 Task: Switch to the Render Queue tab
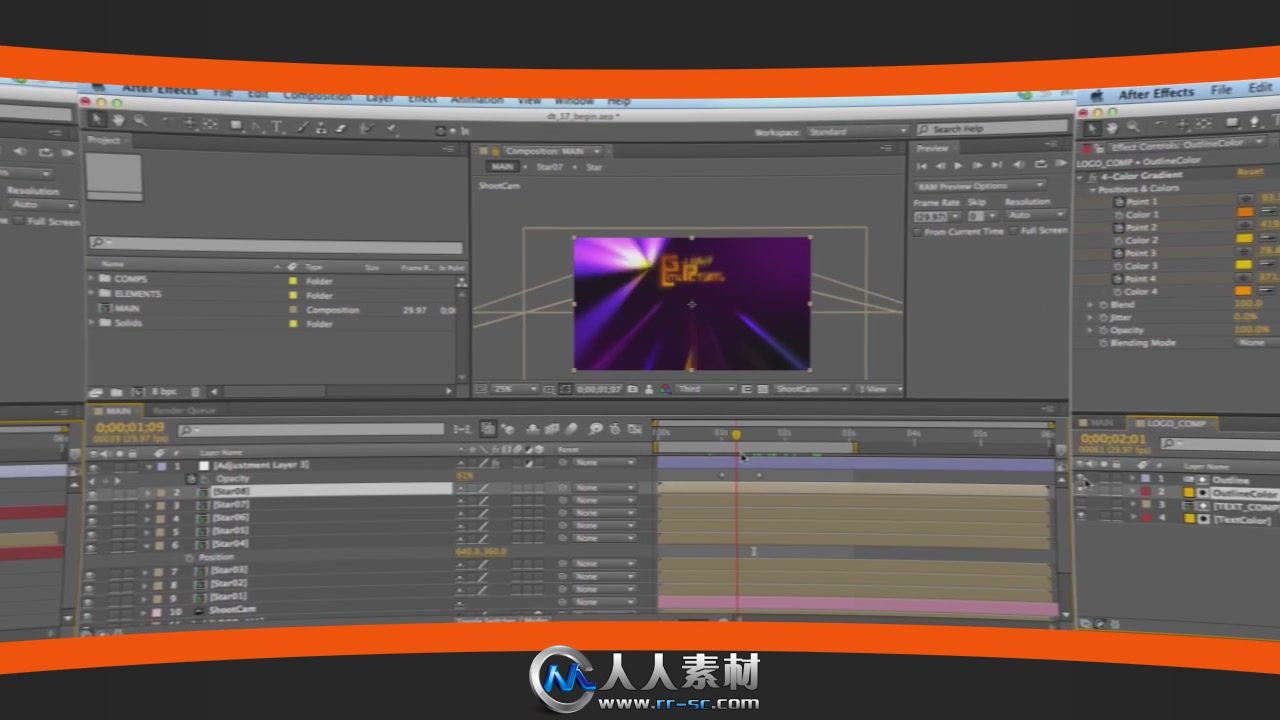click(x=183, y=410)
